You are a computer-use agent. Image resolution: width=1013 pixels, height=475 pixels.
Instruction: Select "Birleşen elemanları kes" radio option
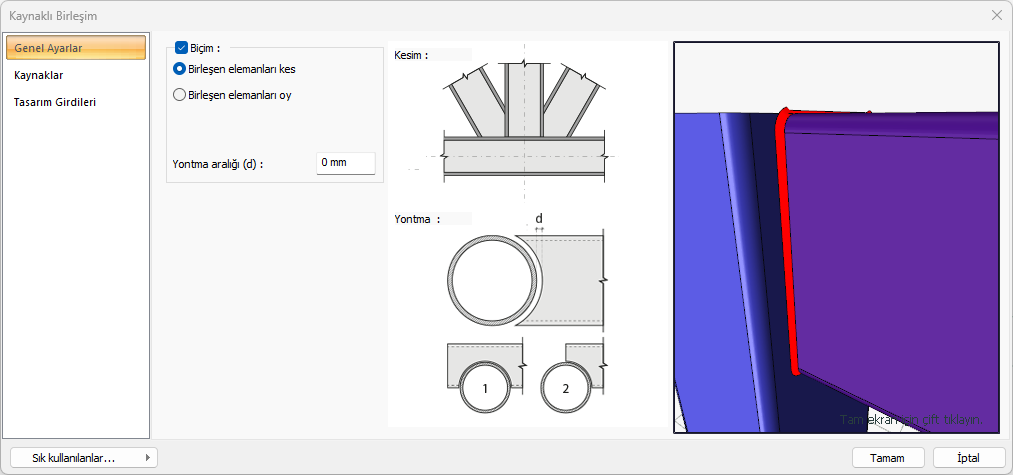[x=180, y=69]
